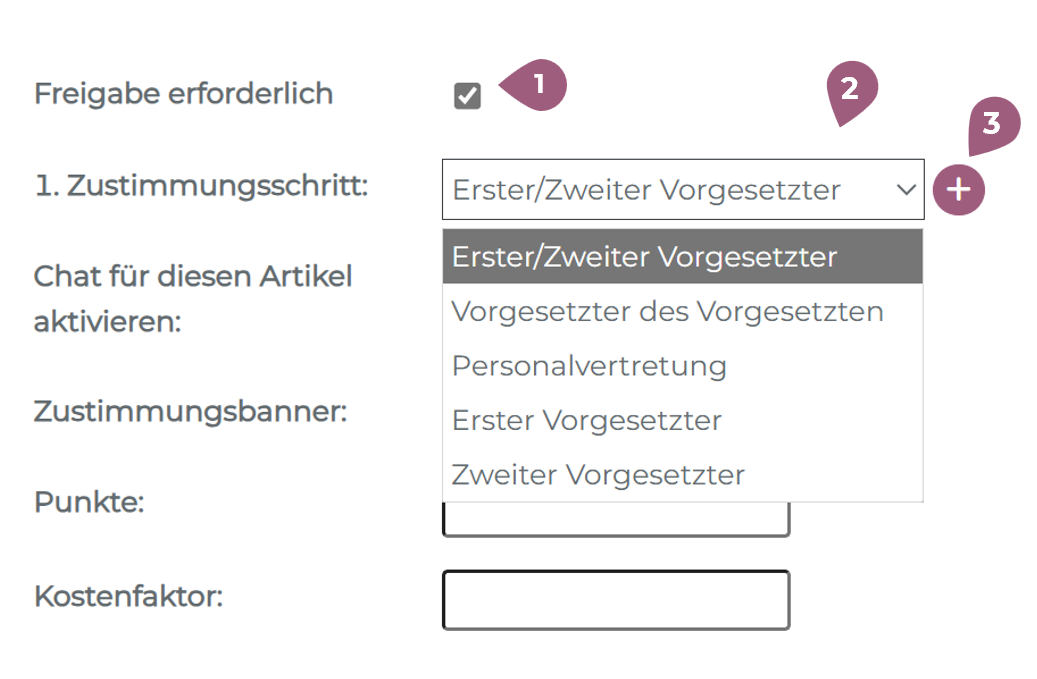Click the Chat für diesen Artikel aktivieren label
Screen dimensions: 1037x679
(193, 299)
